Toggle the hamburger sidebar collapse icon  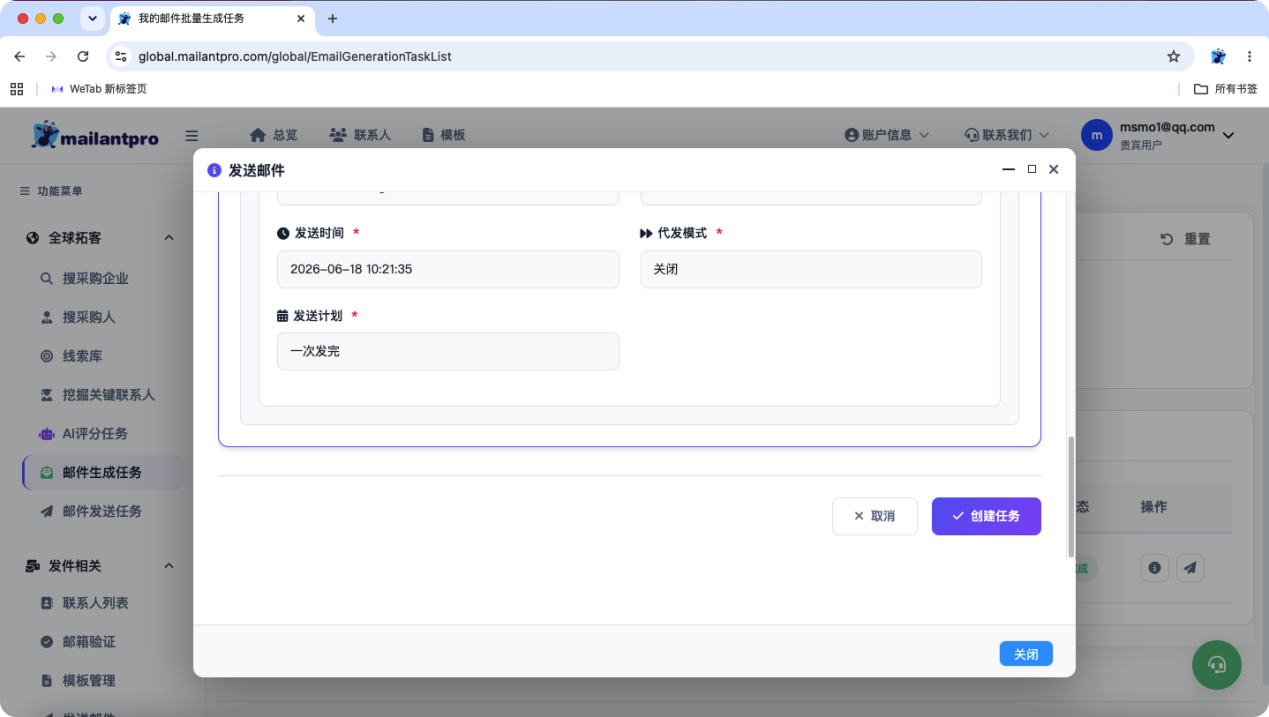coord(192,136)
